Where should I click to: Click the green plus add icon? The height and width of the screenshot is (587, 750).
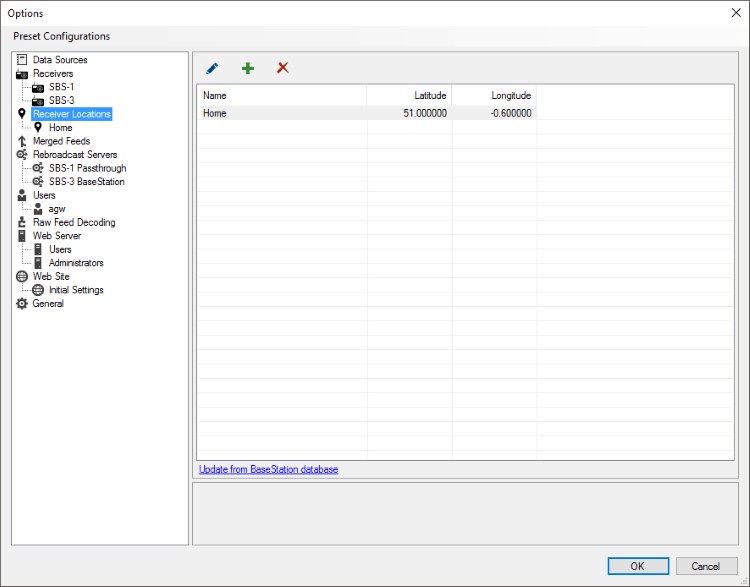pos(248,68)
